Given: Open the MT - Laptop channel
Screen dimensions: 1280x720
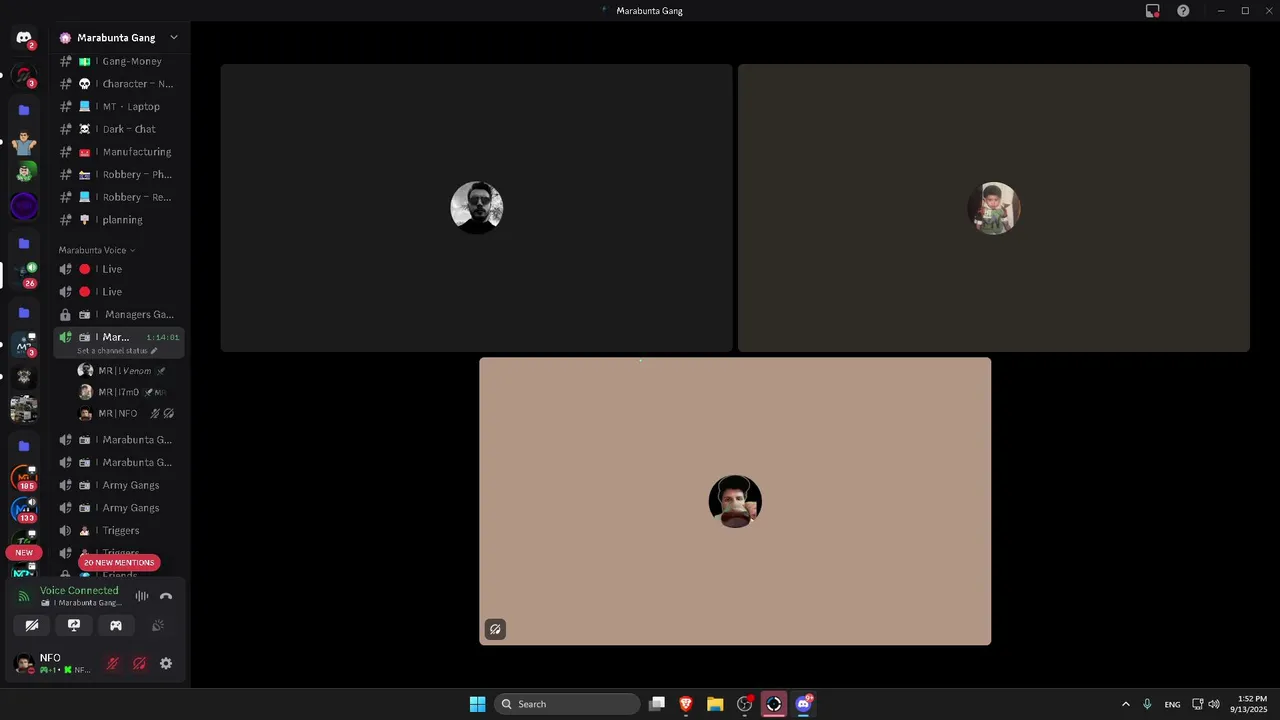Looking at the screenshot, I should point(119,107).
